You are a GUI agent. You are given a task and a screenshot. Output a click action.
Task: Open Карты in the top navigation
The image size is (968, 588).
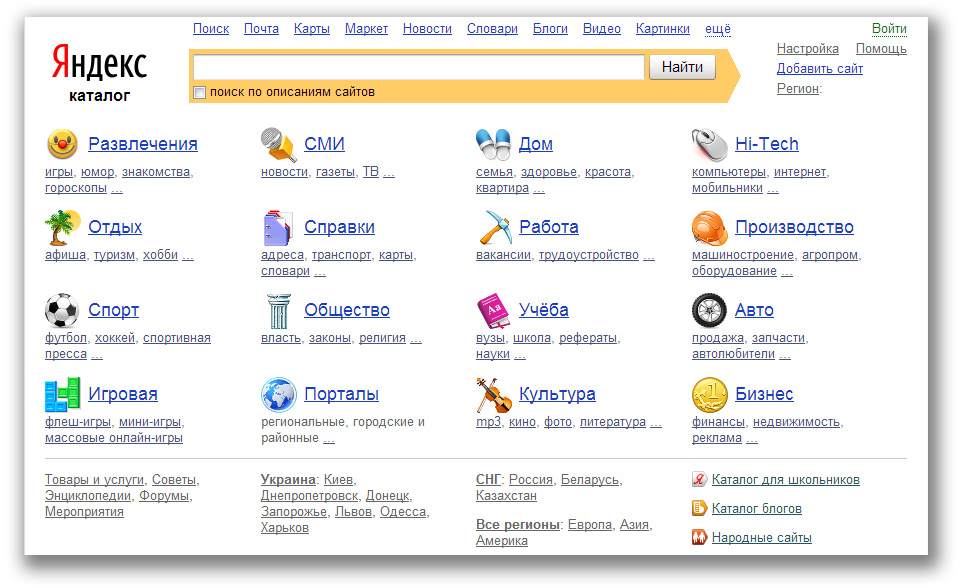(x=312, y=29)
